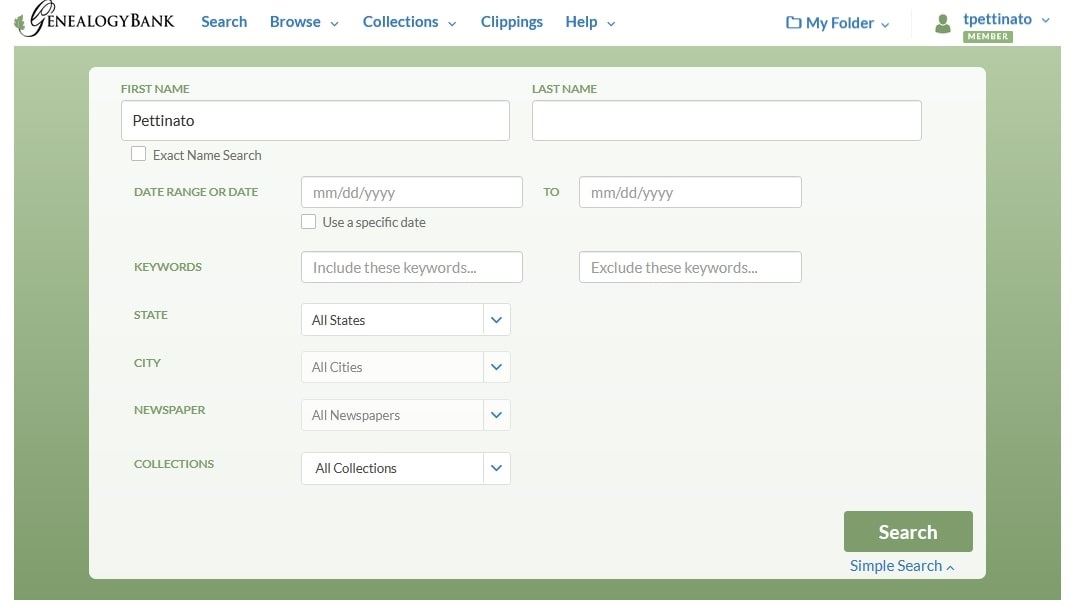Click the Collections field chevron arrow
Image resolution: width=1075 pixels, height=610 pixels.
click(496, 468)
